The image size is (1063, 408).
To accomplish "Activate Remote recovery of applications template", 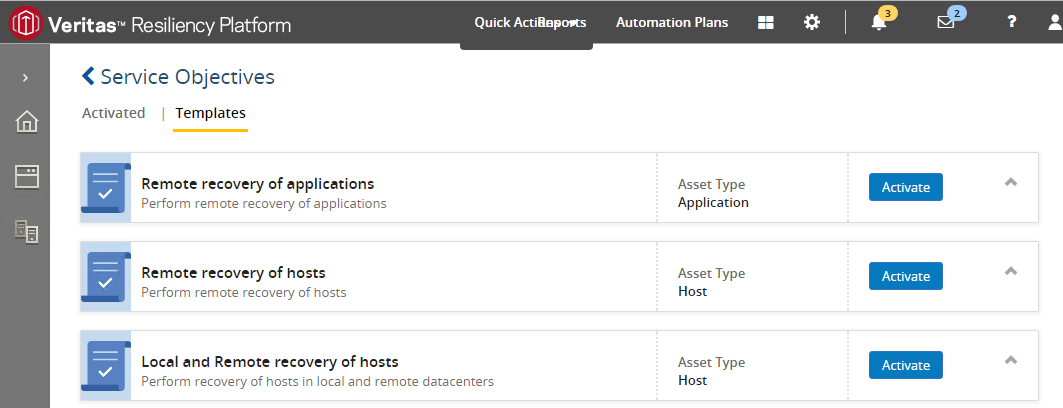I will pyautogui.click(x=906, y=187).
